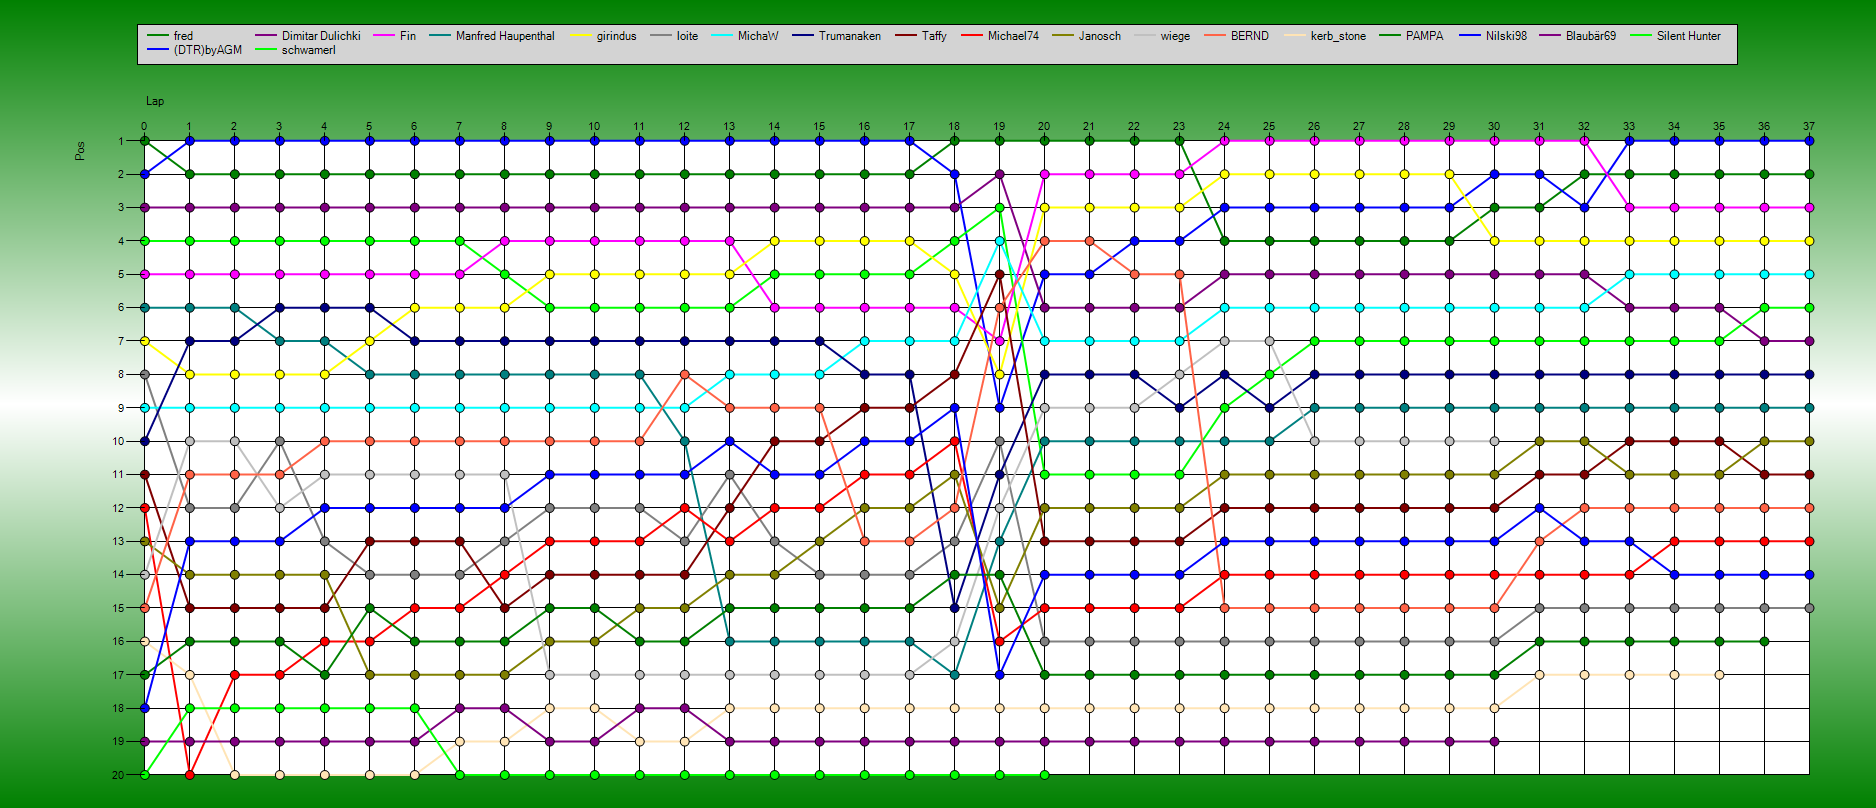This screenshot has width=1876, height=808.
Task: Select Trumanaken in the legend
Action: (850, 36)
